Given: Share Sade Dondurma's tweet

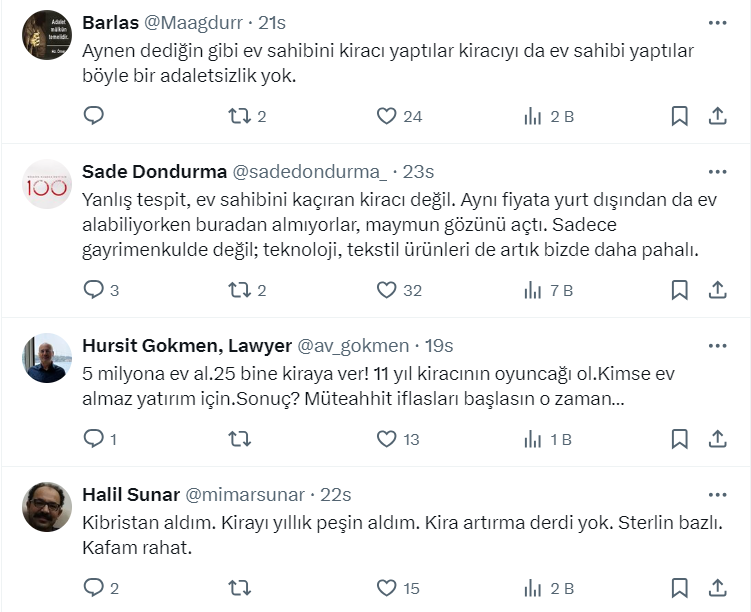Looking at the screenshot, I should pyautogui.click(x=717, y=290).
